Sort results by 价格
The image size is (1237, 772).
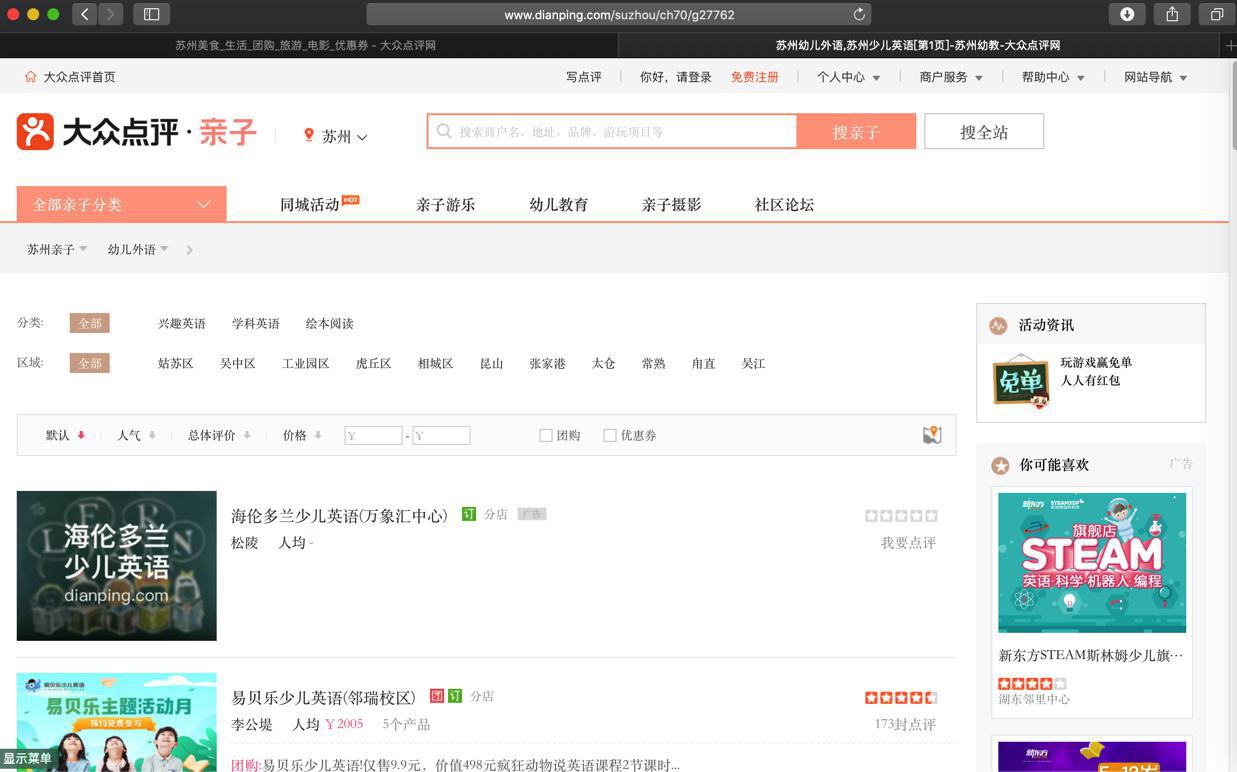(302, 435)
